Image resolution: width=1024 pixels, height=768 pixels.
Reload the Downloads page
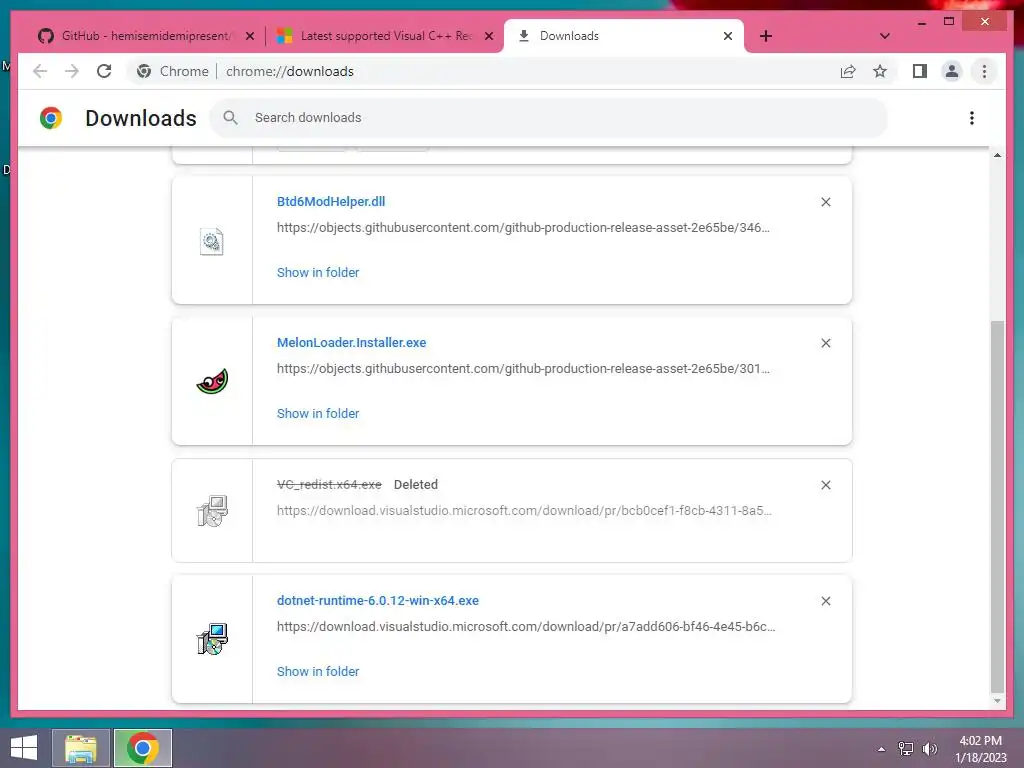pyautogui.click(x=104, y=71)
